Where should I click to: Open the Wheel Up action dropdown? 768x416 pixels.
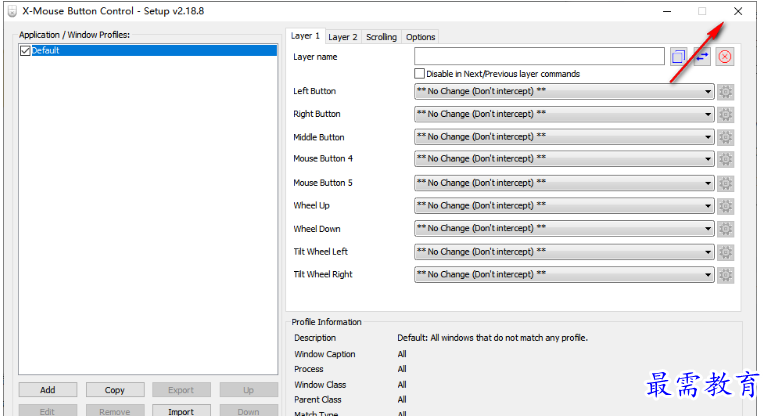[564, 205]
